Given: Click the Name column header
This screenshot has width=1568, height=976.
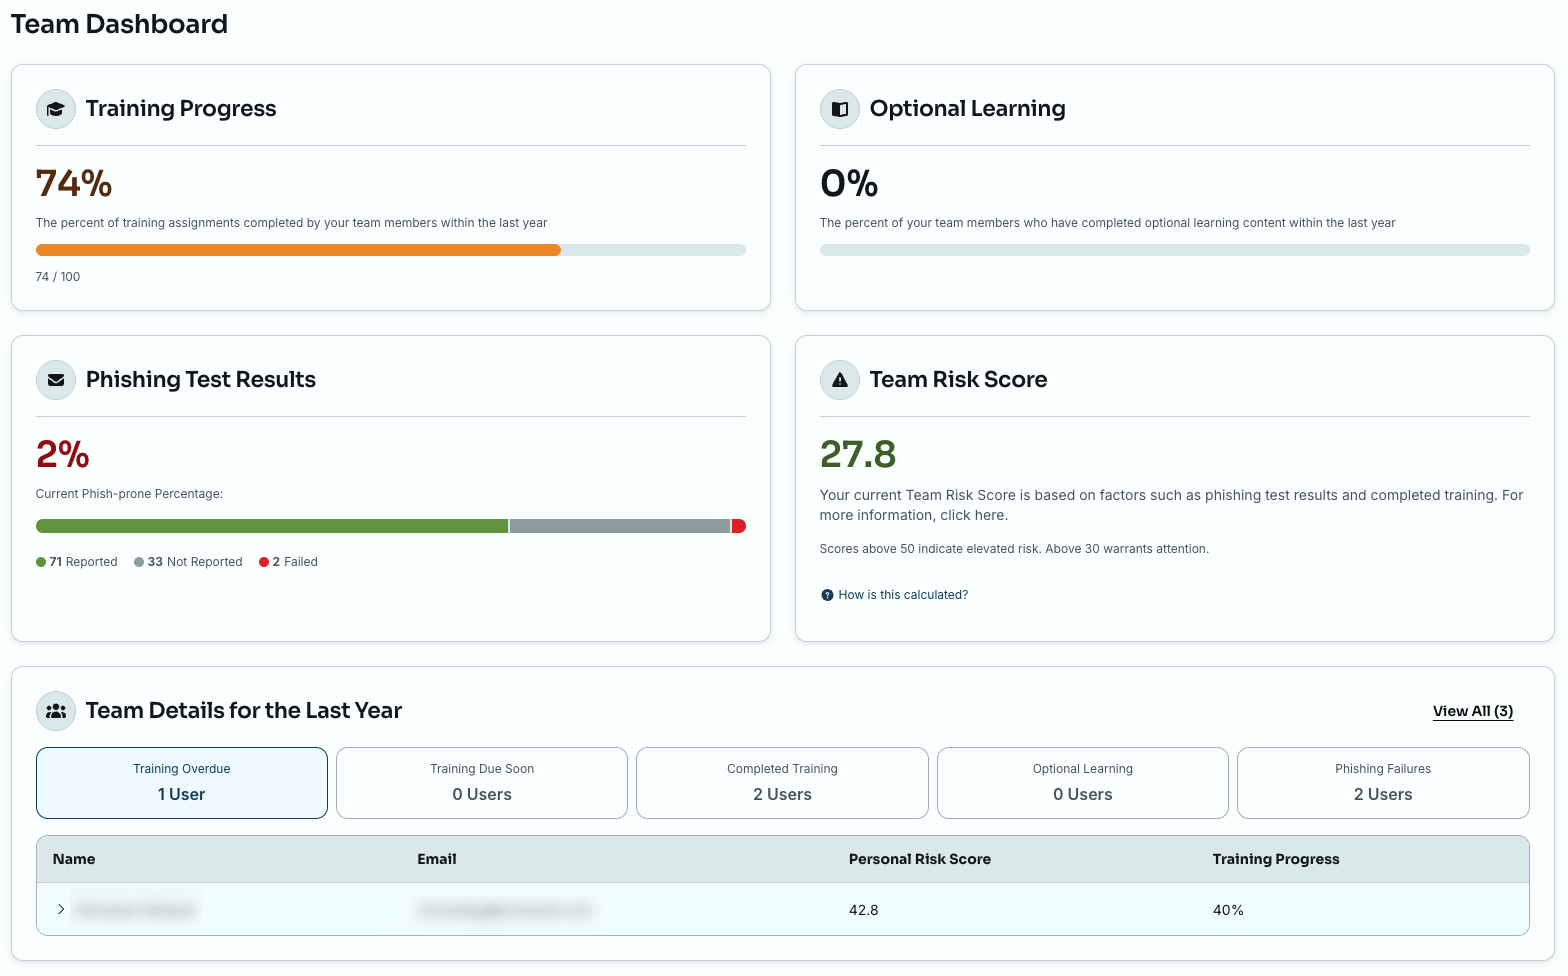Looking at the screenshot, I should coord(74,859).
